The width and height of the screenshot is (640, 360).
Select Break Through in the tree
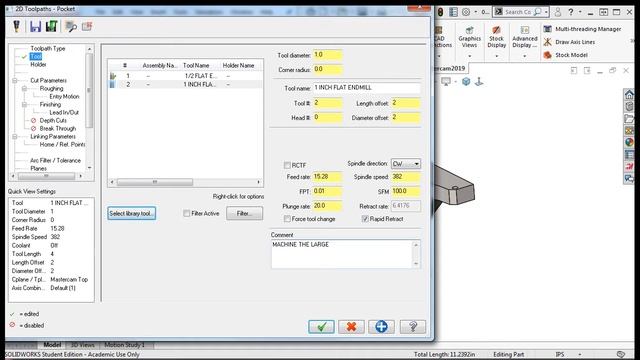point(58,129)
